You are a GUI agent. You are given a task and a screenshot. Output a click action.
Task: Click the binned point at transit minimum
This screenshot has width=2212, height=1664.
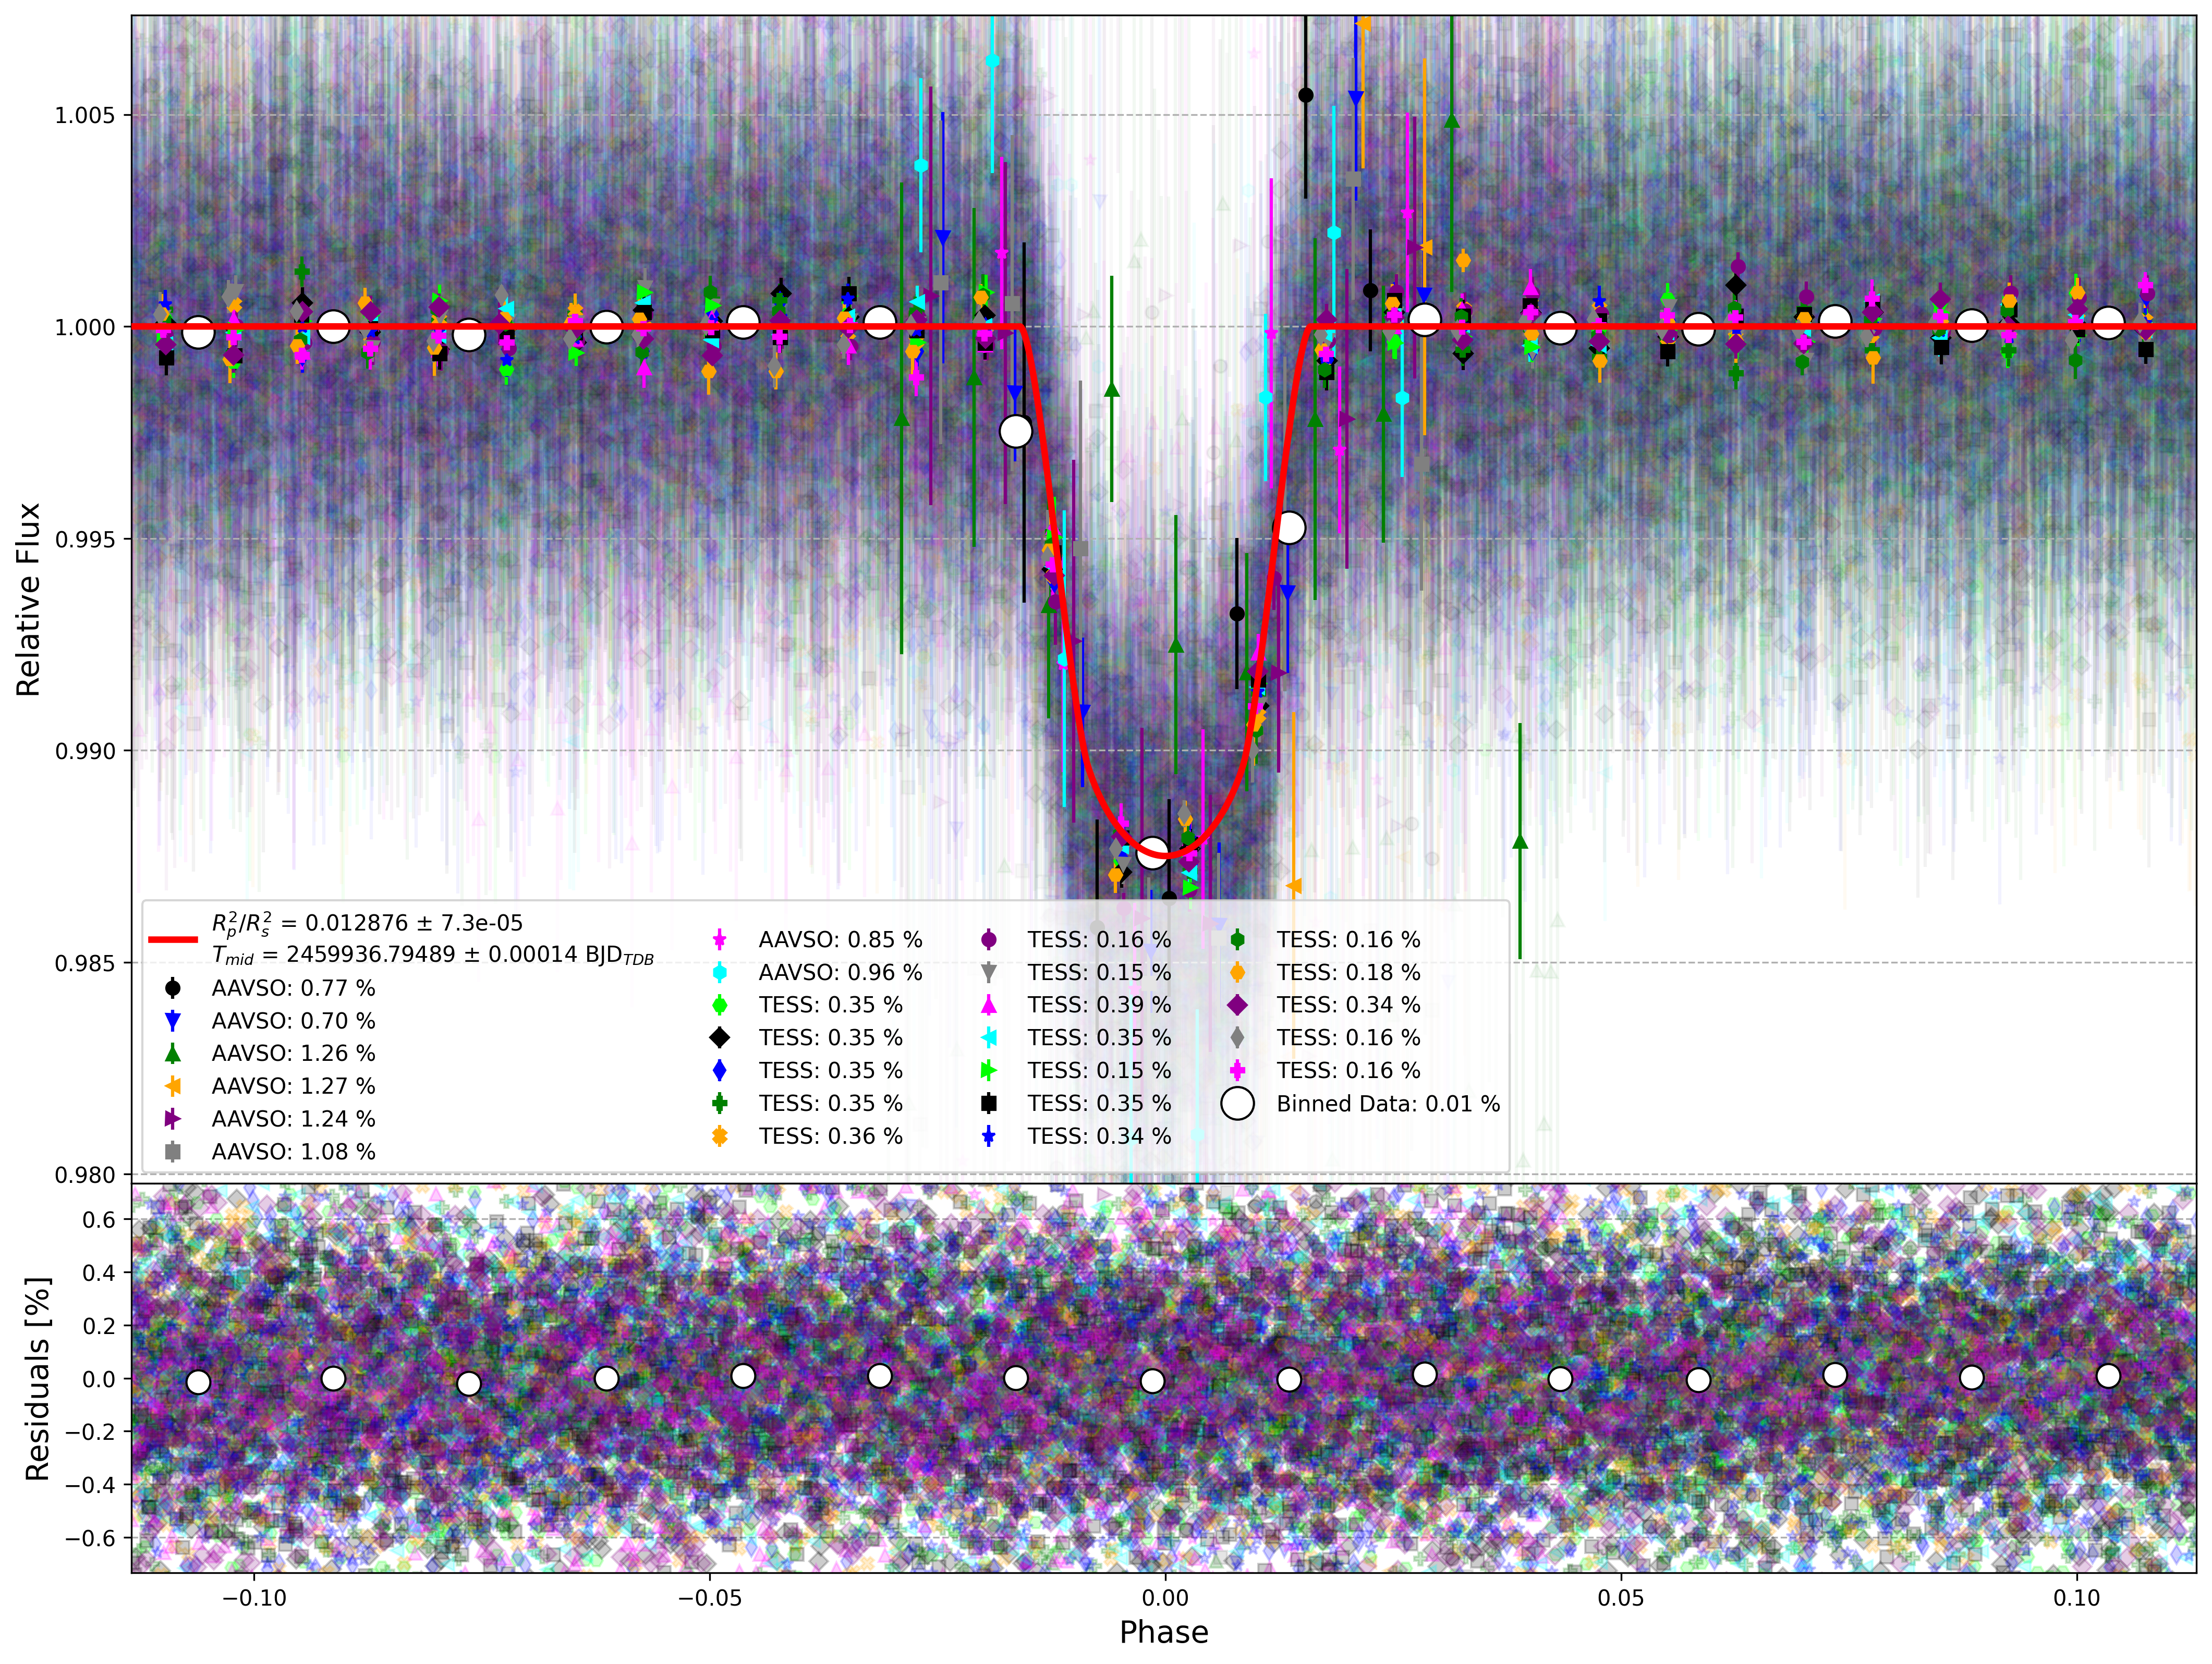click(1152, 852)
